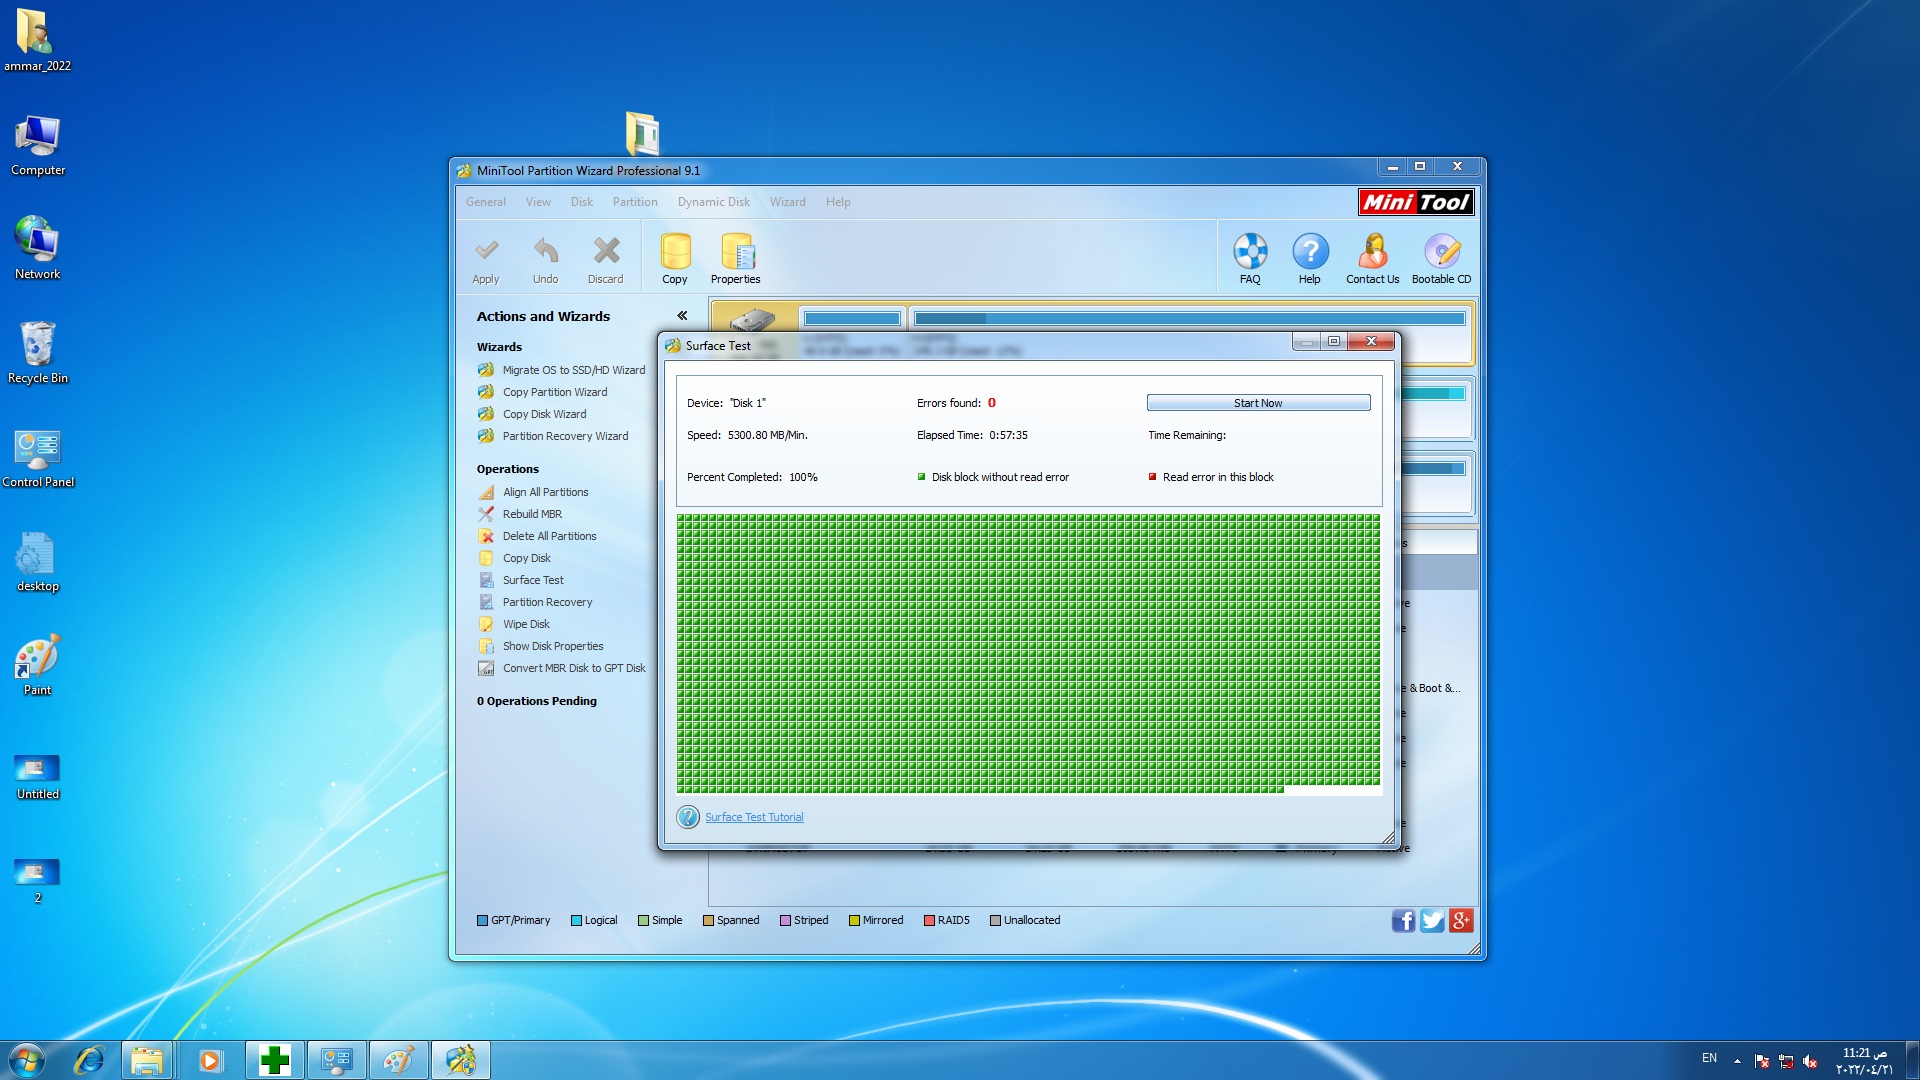The width and height of the screenshot is (1920, 1080).
Task: Collapse the Actions and Wizards panel
Action: coord(682,316)
